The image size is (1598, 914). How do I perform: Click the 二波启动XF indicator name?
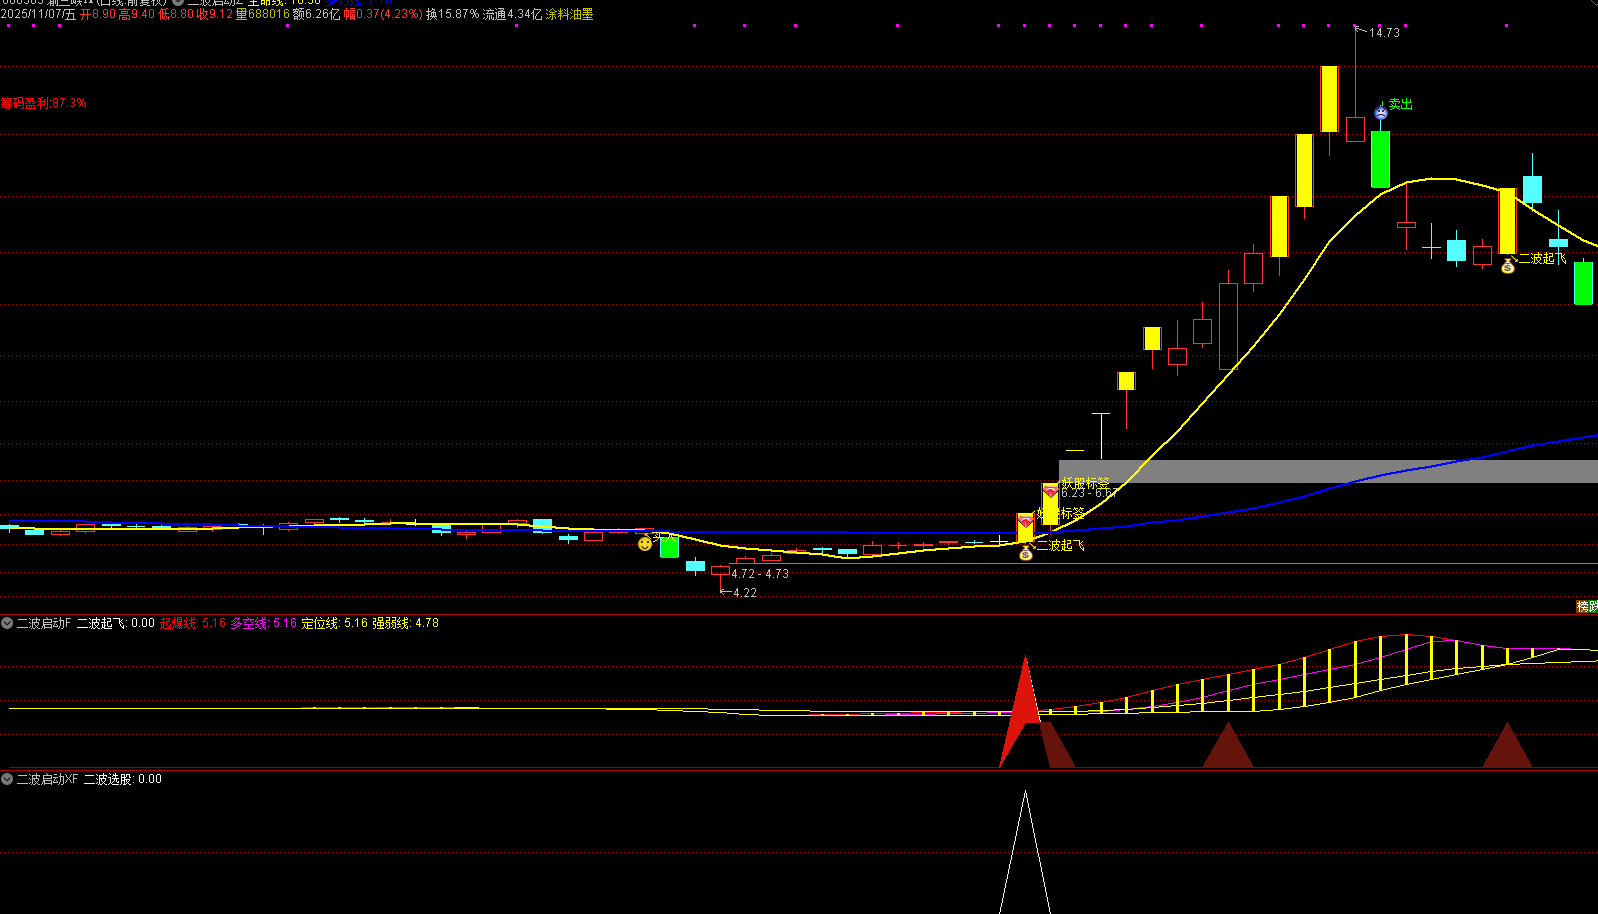coord(47,779)
